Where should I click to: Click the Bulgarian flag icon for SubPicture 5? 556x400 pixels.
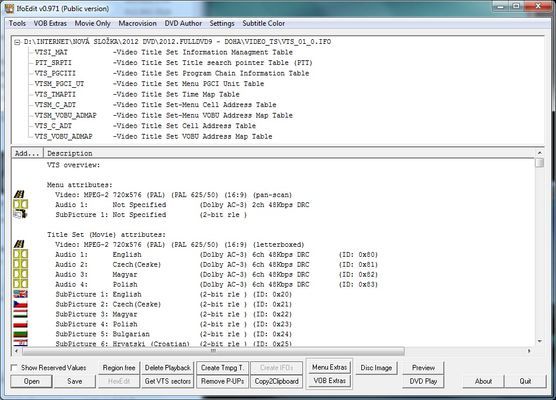click(21, 334)
